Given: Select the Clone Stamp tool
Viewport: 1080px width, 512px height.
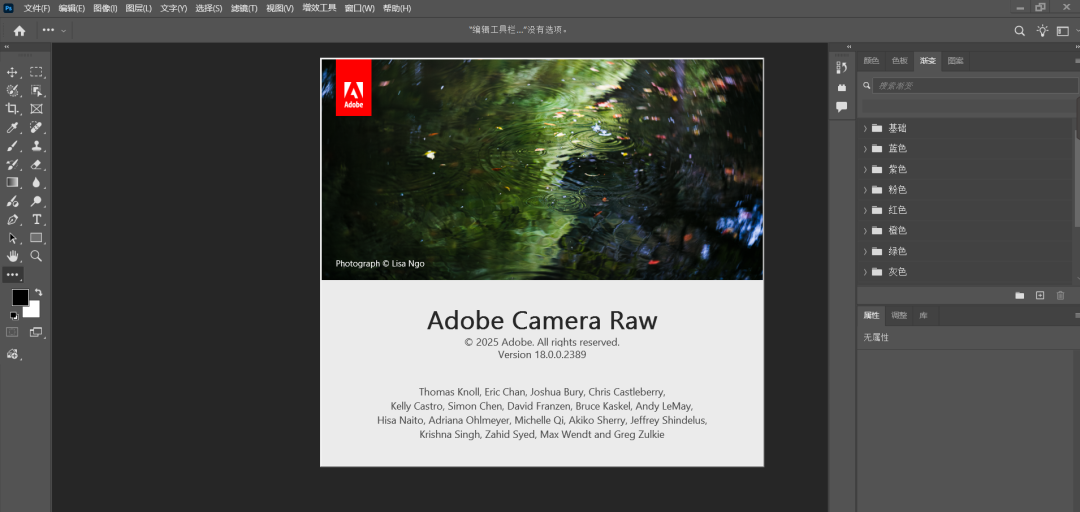Looking at the screenshot, I should point(36,146).
